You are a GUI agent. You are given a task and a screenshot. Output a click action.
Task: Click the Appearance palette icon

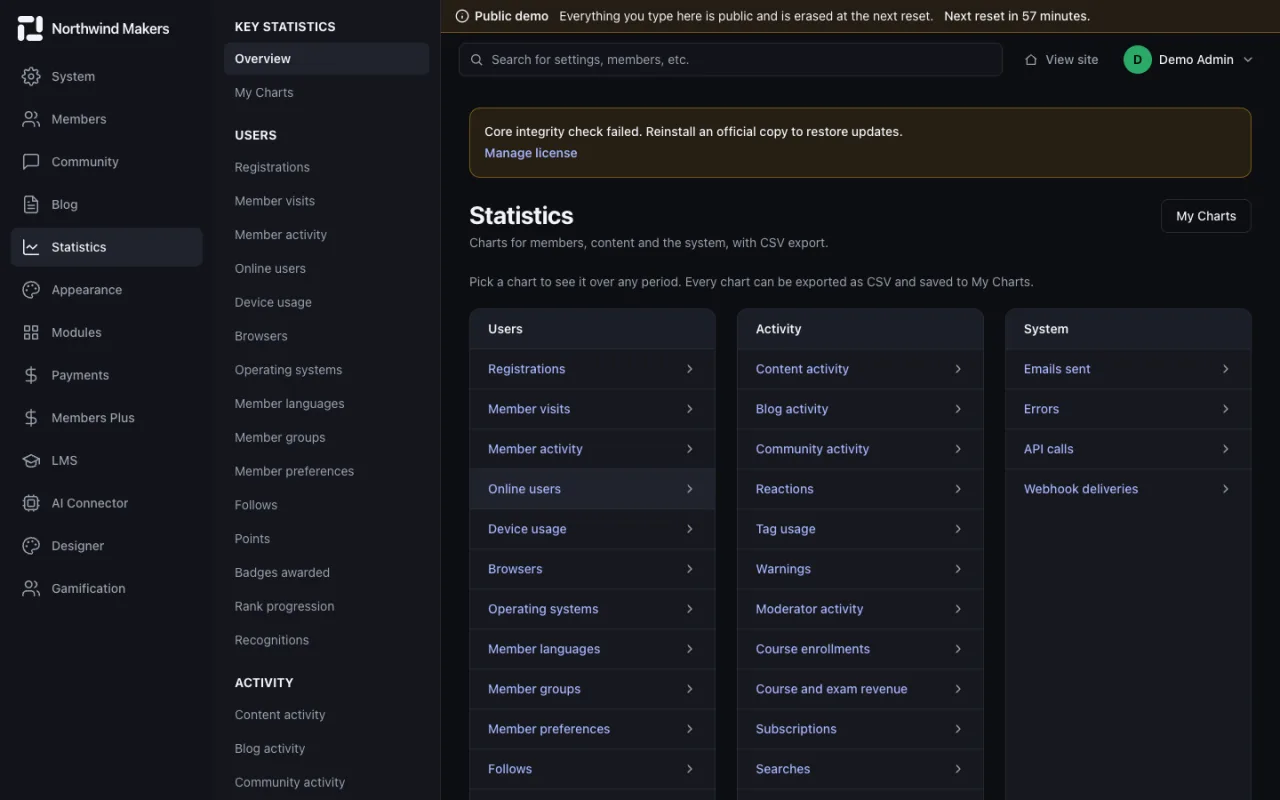[x=31, y=290]
